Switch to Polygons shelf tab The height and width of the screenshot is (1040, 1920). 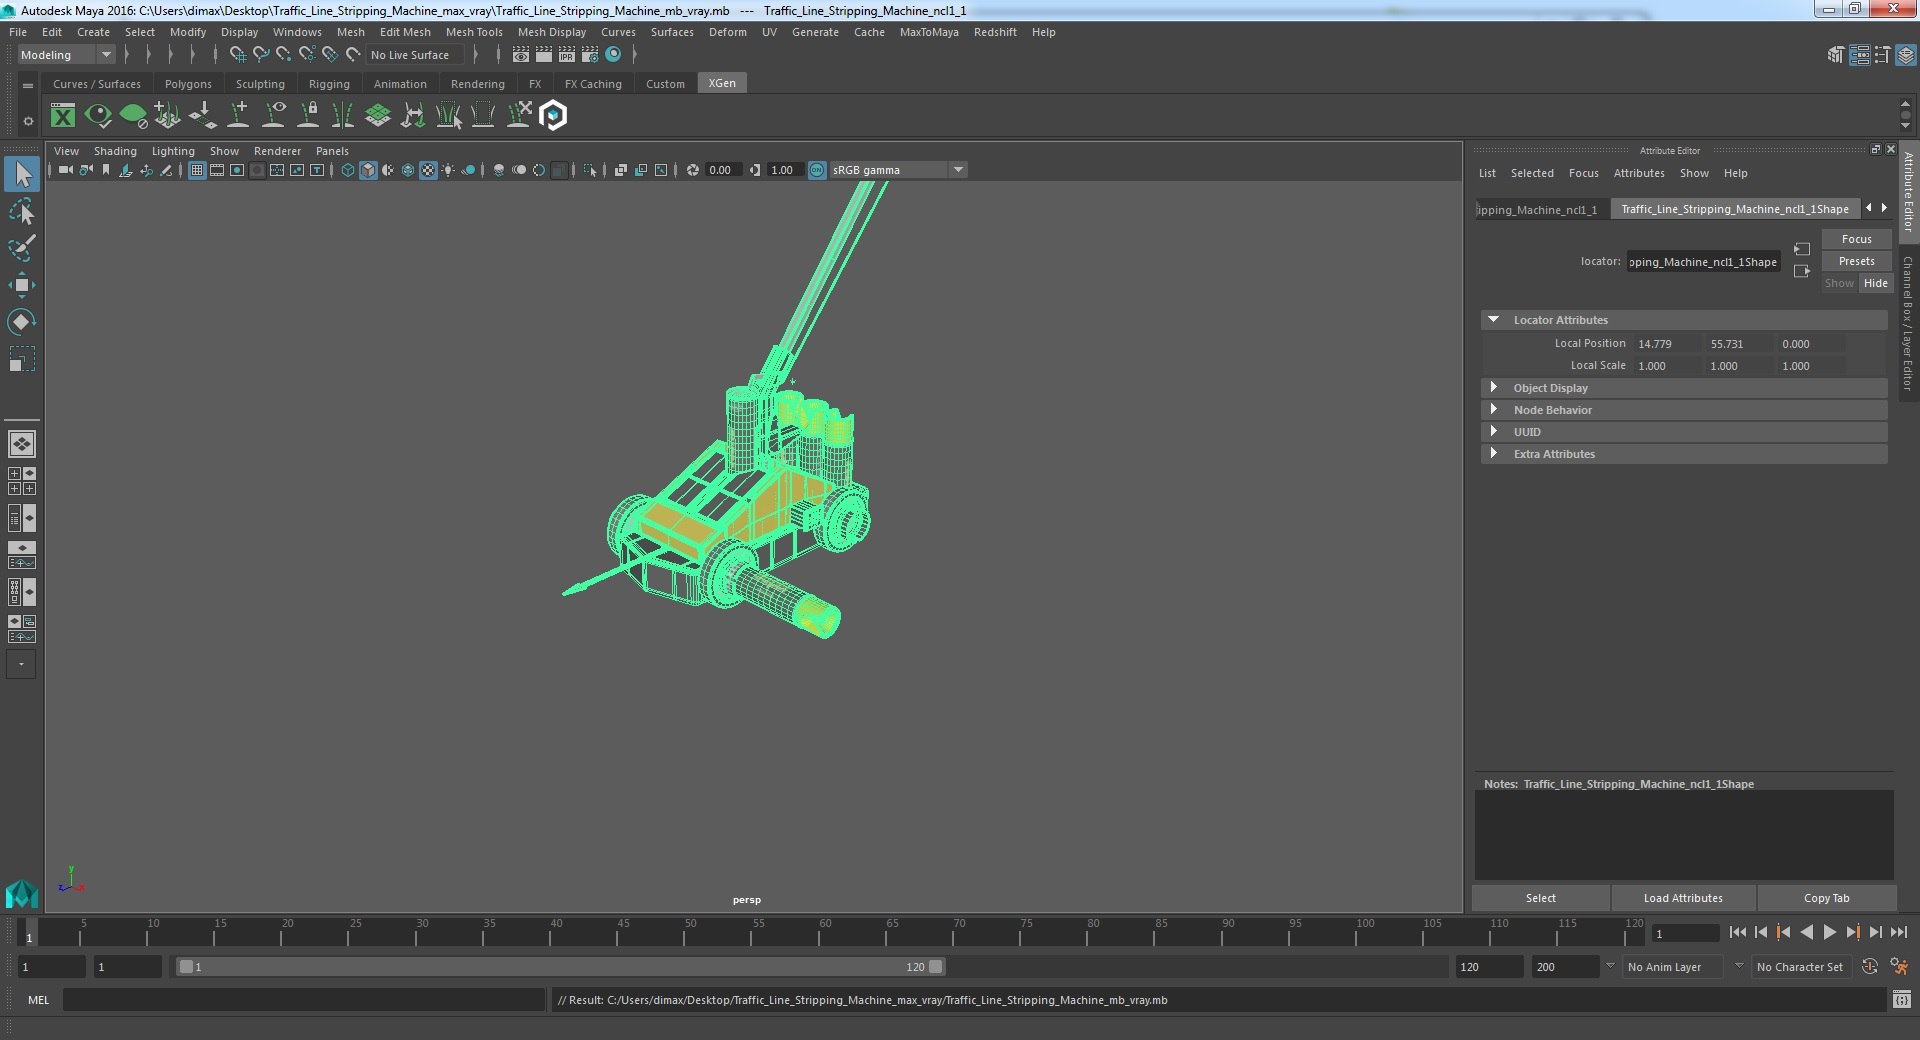pyautogui.click(x=188, y=84)
